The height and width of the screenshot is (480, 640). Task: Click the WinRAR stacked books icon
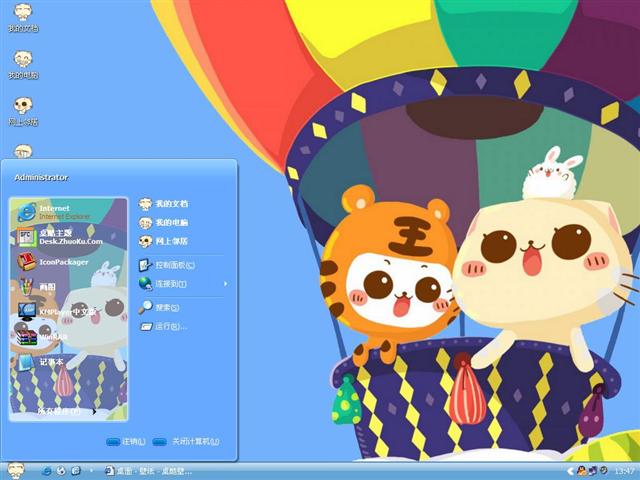27,337
